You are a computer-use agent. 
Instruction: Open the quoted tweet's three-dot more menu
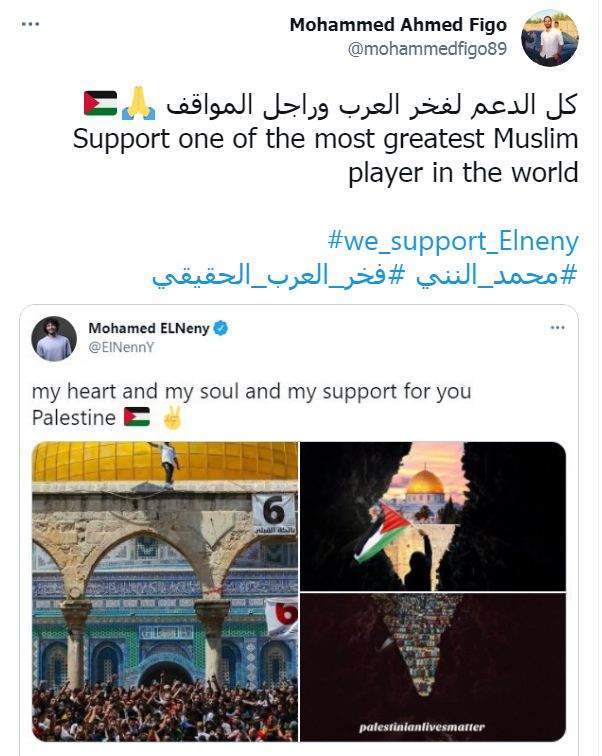[557, 328]
